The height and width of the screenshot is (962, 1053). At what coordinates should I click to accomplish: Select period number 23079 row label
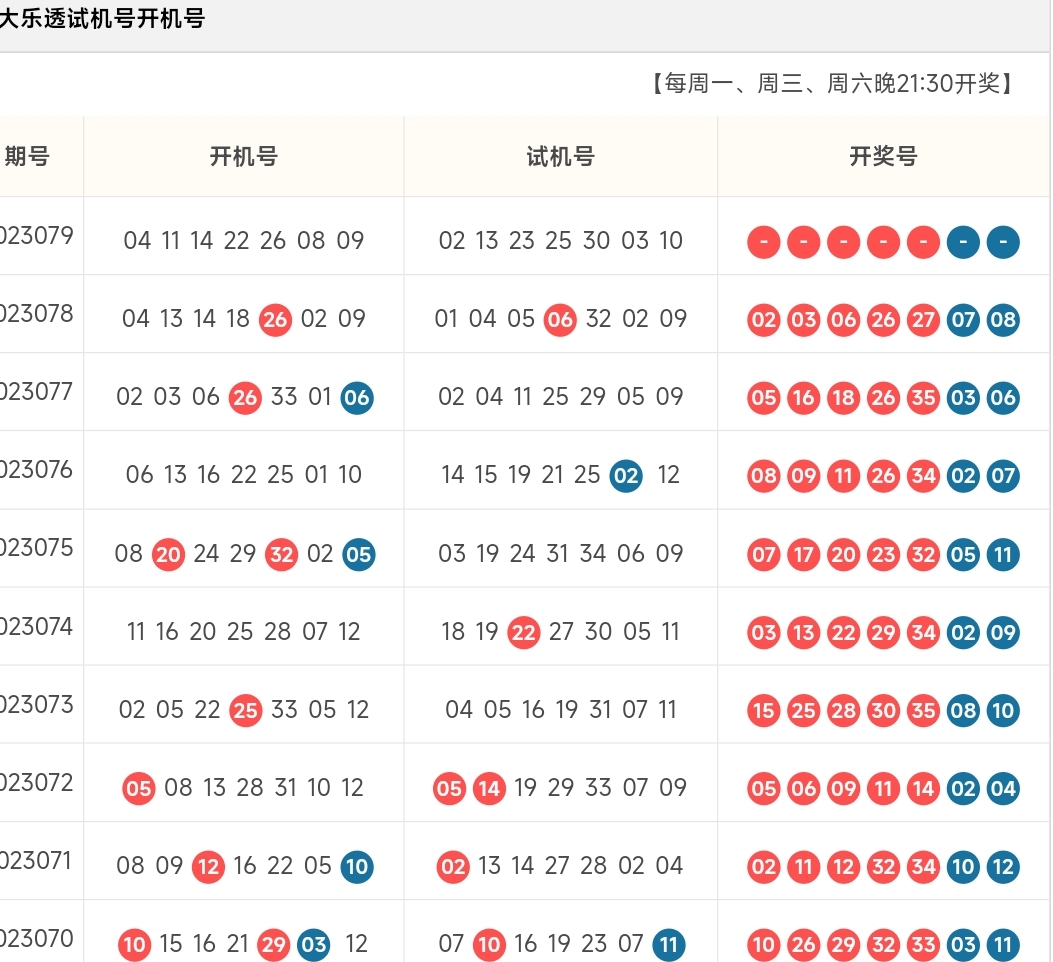tap(36, 236)
